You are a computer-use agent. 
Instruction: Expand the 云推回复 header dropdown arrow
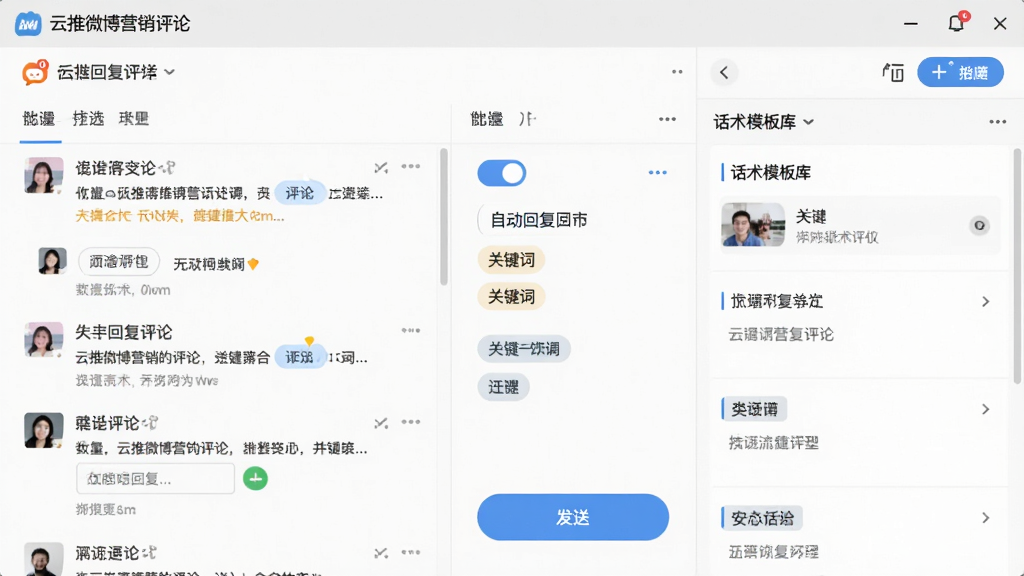pos(170,72)
